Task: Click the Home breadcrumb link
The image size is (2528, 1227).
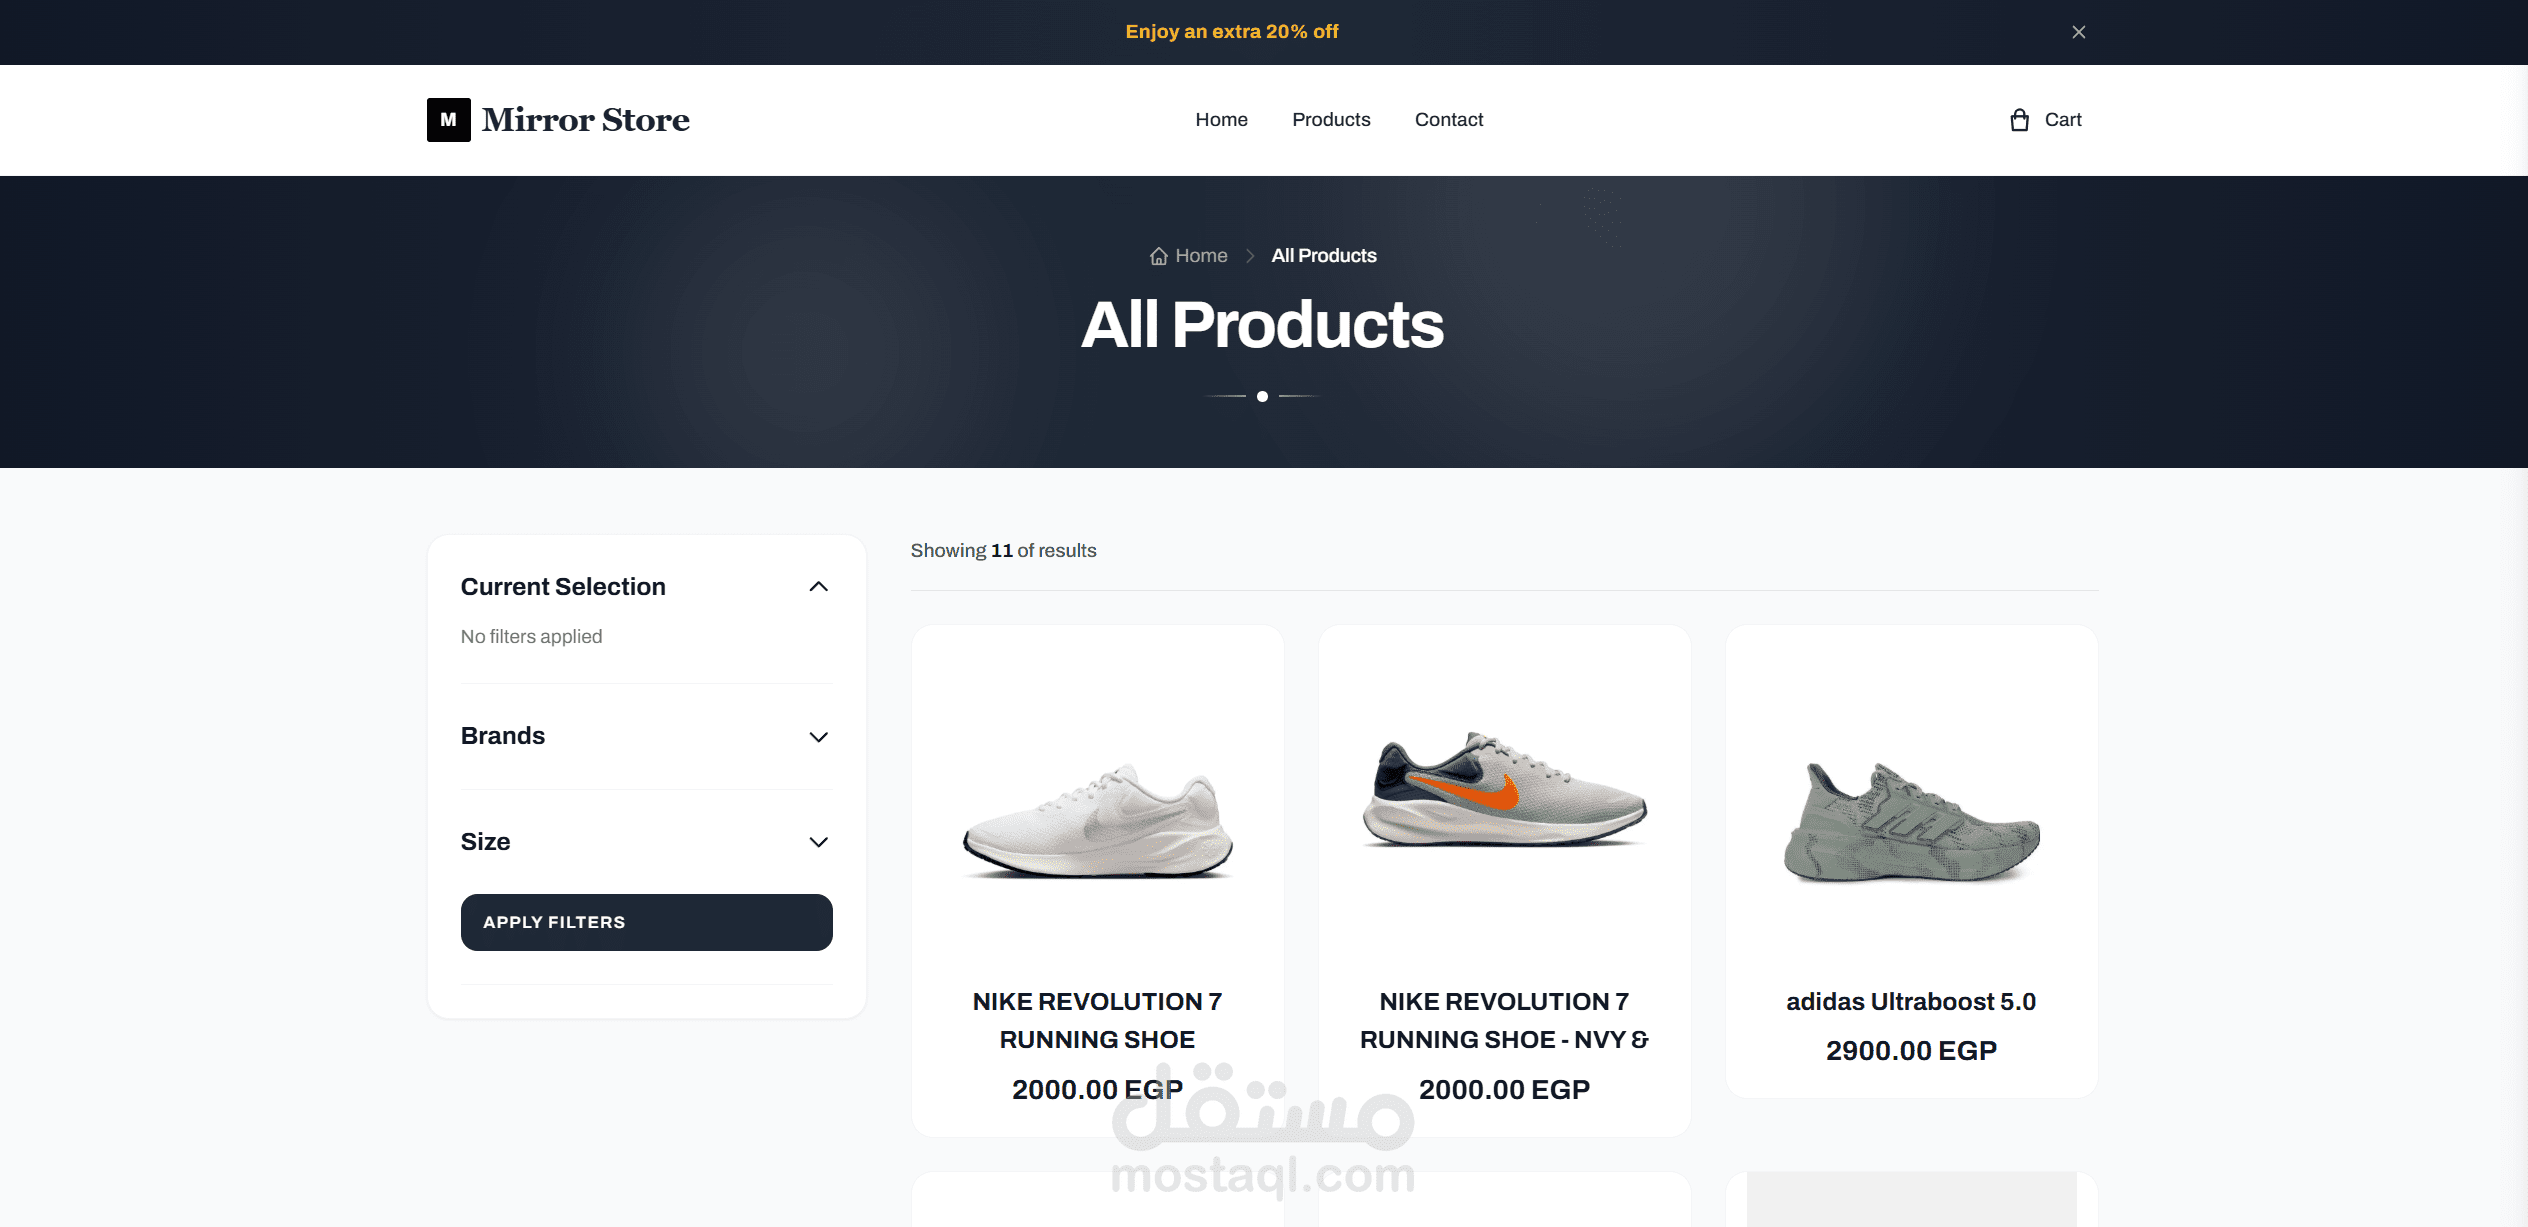Action: (x=1201, y=256)
